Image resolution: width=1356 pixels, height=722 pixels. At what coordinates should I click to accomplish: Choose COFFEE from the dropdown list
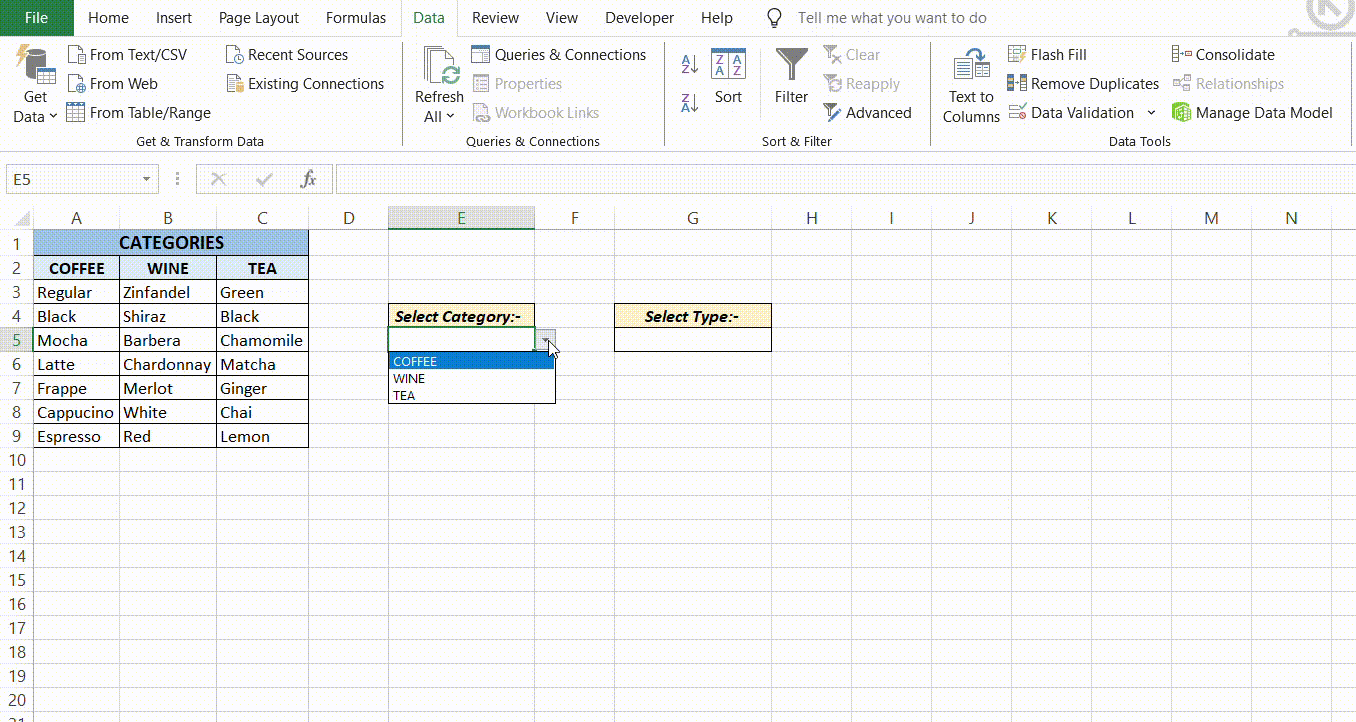point(471,362)
